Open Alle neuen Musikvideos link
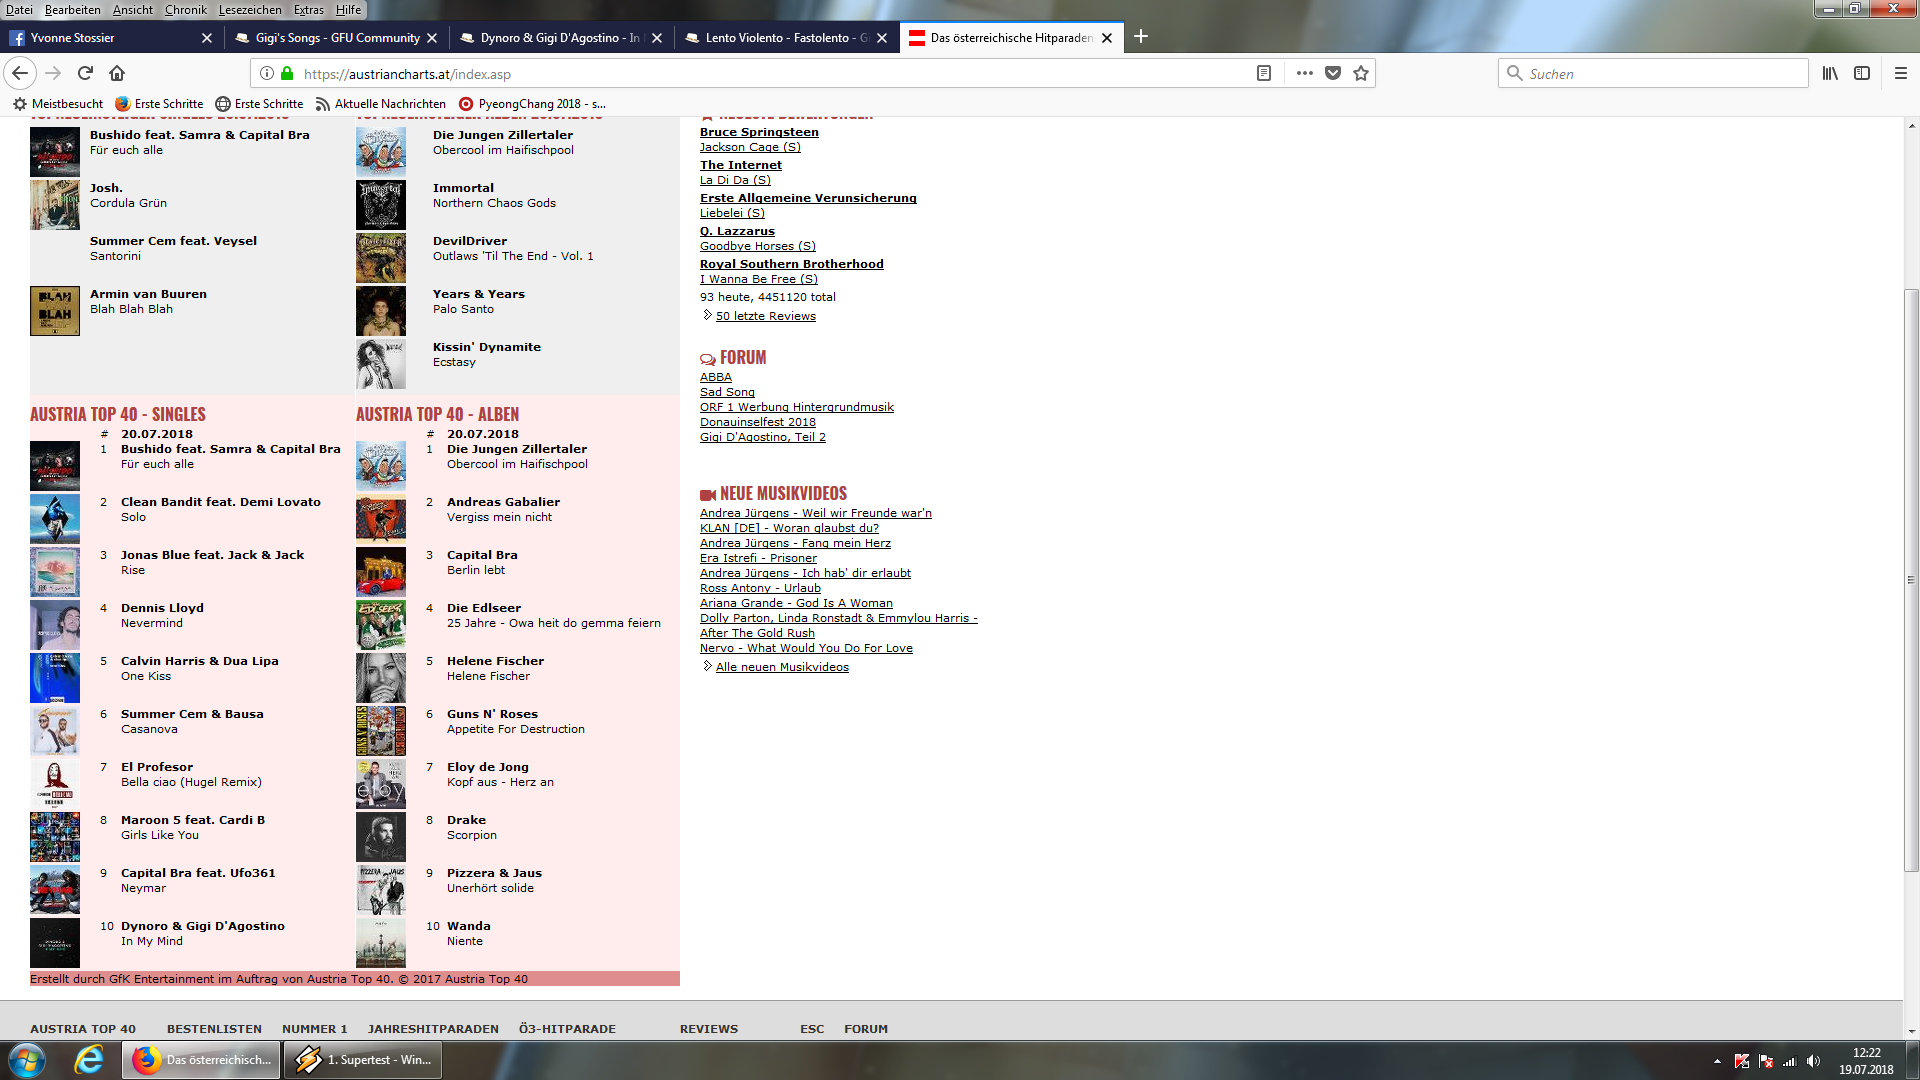The height and width of the screenshot is (1080, 1920). tap(782, 667)
